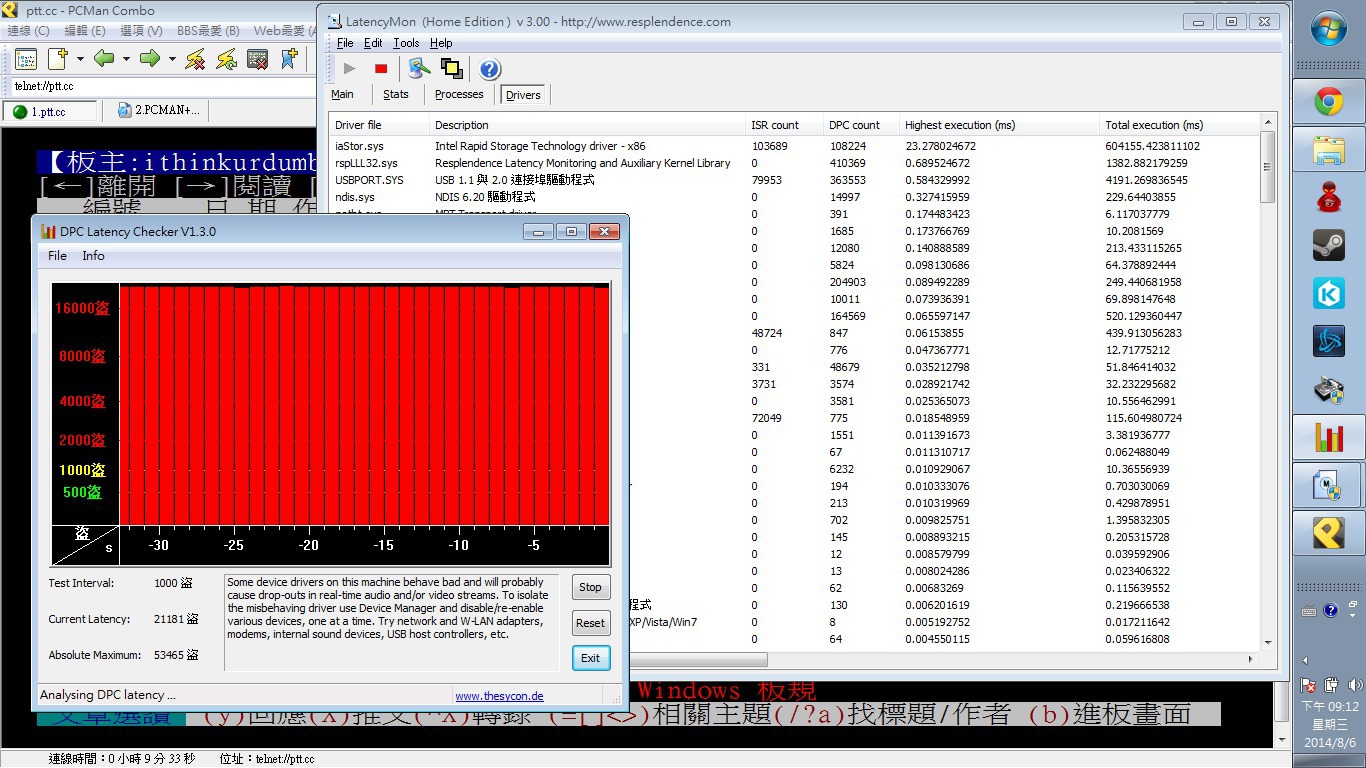Click the disconnect lightning icon in PCMan
Image resolution: width=1366 pixels, height=768 pixels.
pyautogui.click(x=195, y=59)
